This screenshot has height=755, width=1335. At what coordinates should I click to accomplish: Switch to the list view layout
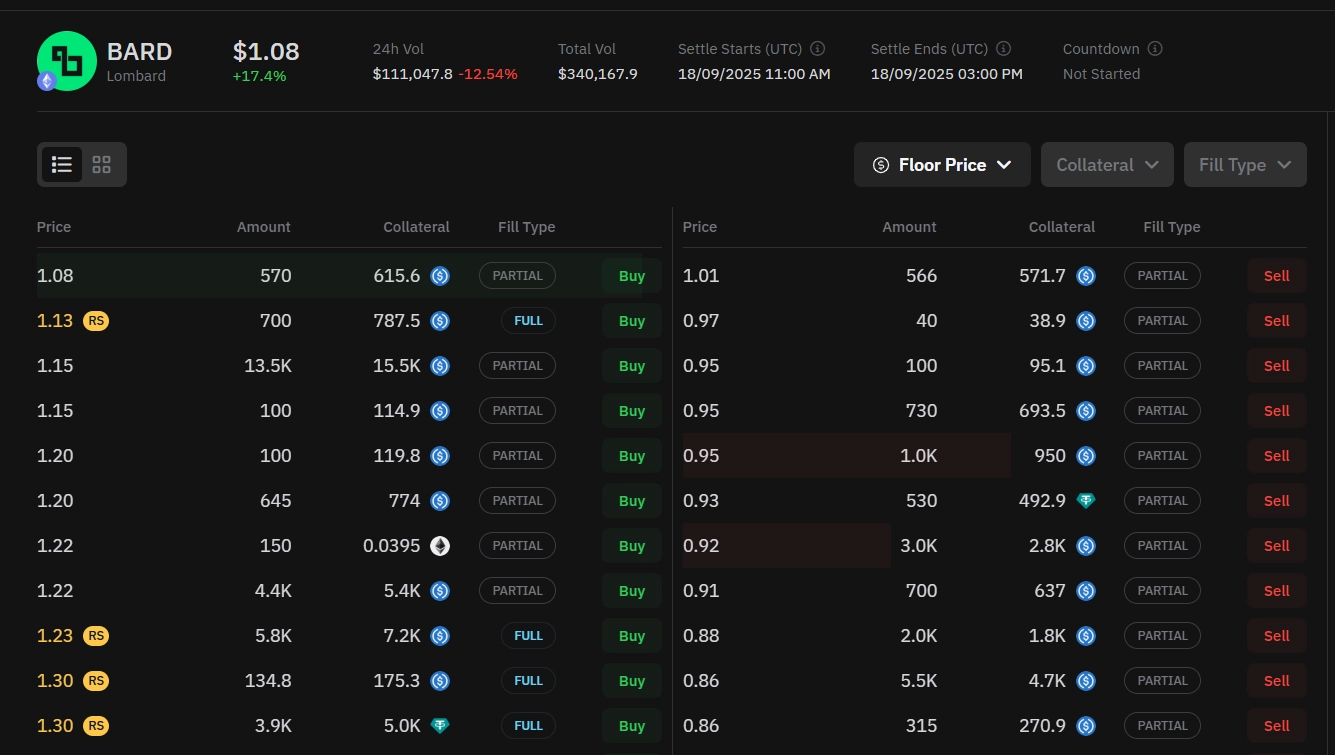pos(61,164)
